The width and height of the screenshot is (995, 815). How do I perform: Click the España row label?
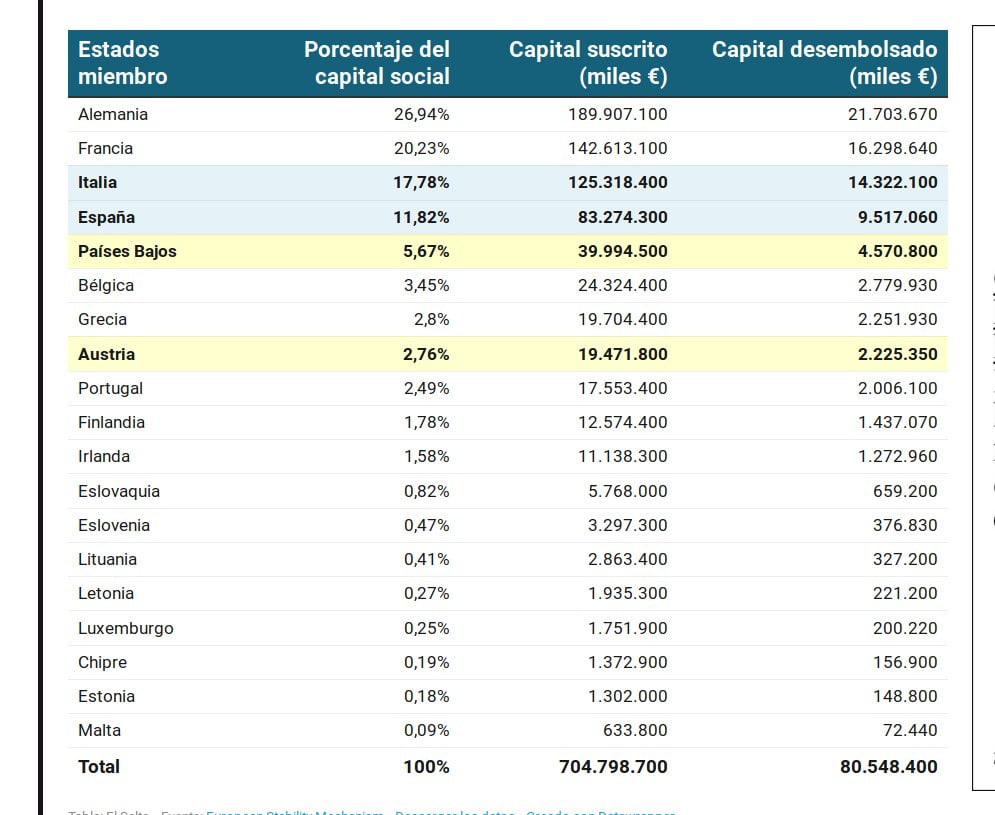pos(107,218)
